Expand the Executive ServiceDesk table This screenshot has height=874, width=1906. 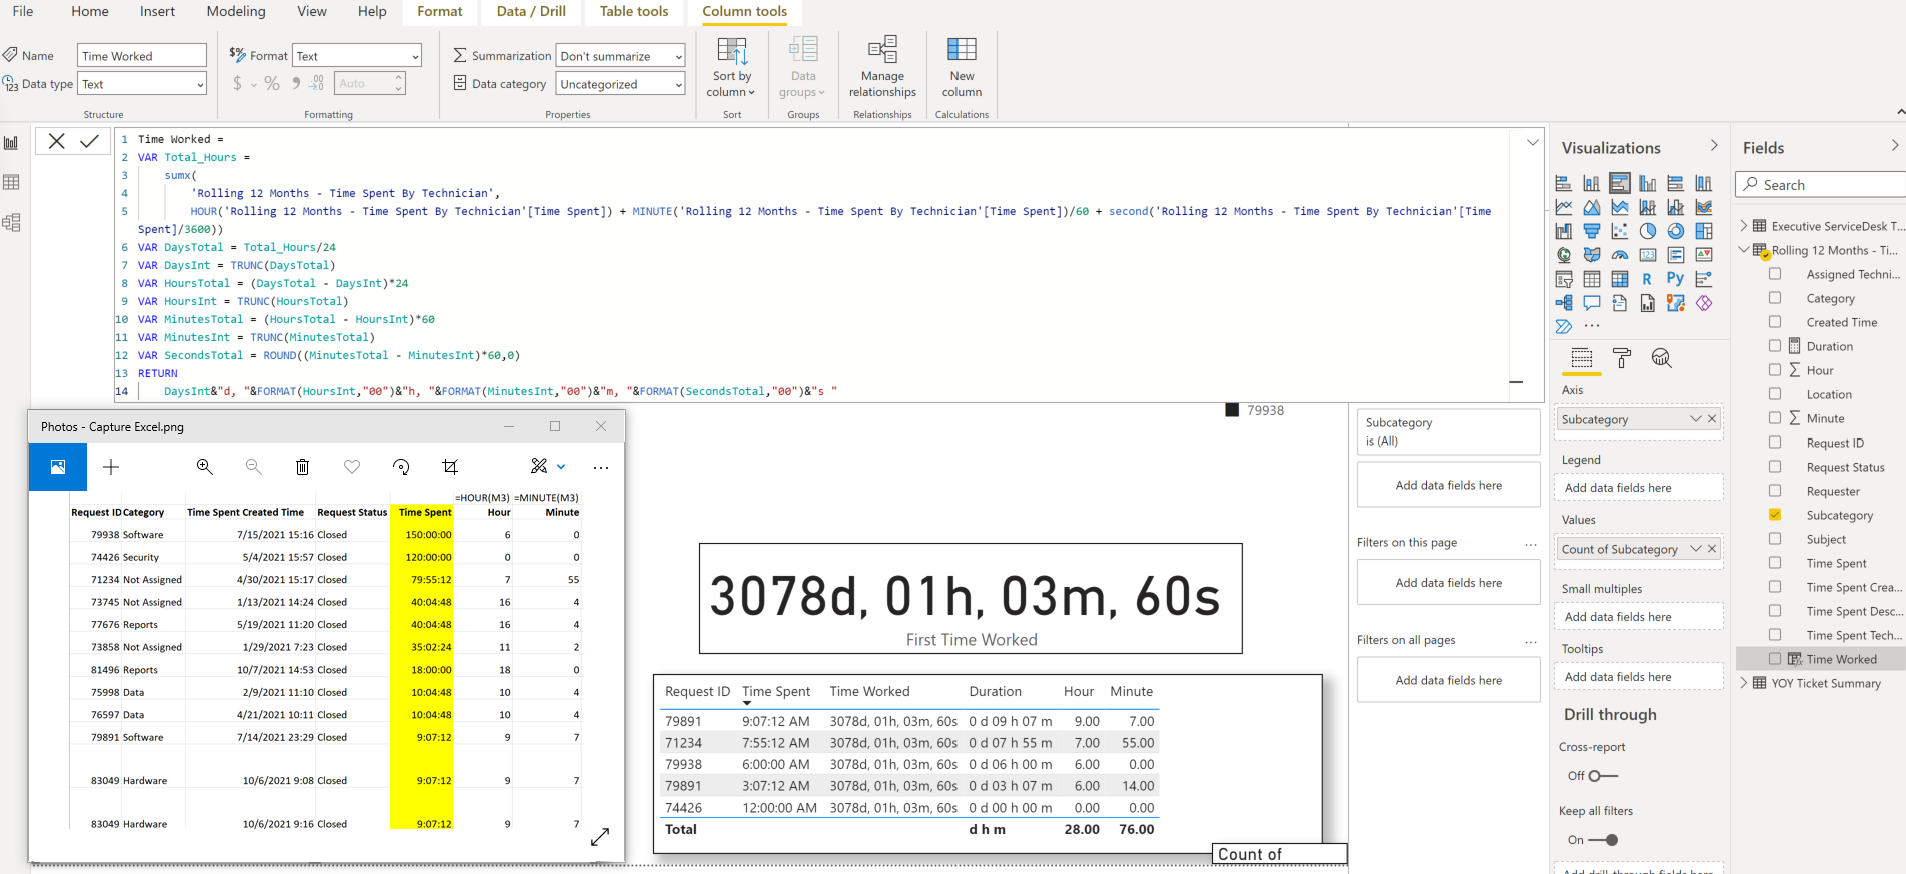click(1744, 226)
